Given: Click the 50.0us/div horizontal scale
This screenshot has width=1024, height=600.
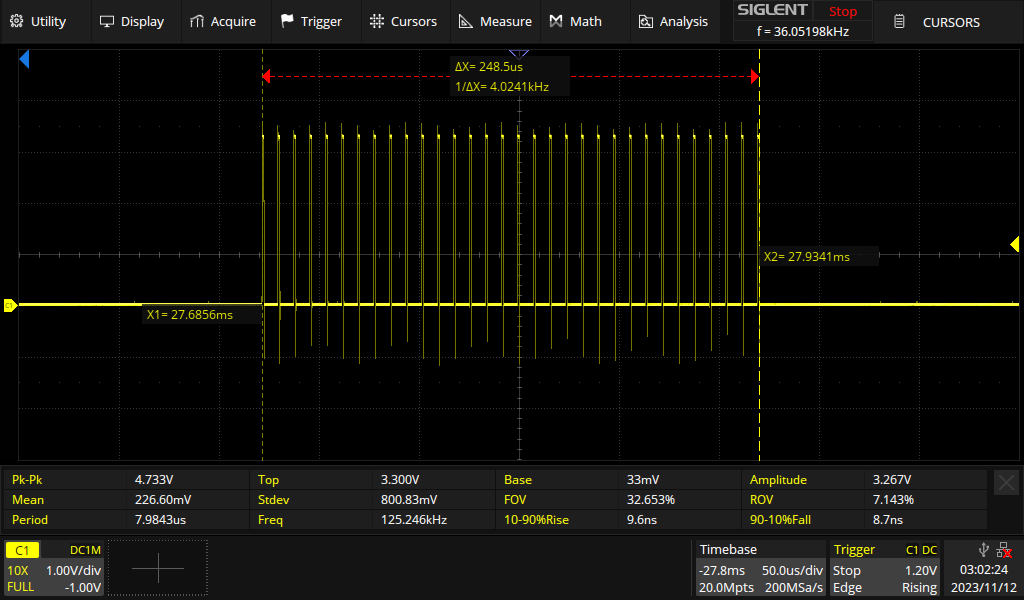Looking at the screenshot, I should pos(792,570).
